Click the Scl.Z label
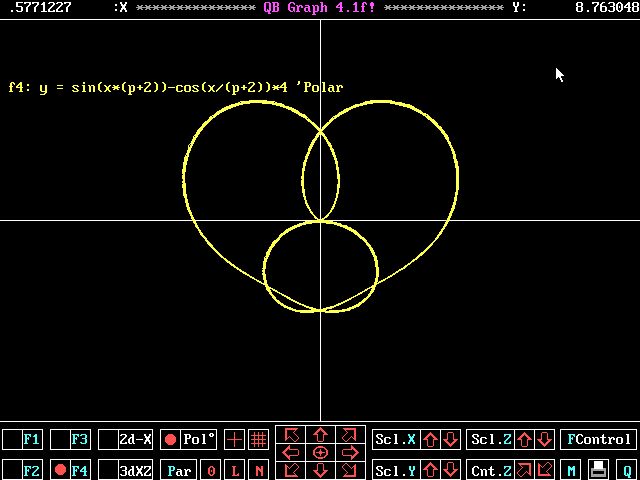This screenshot has width=640, height=480. (491, 439)
